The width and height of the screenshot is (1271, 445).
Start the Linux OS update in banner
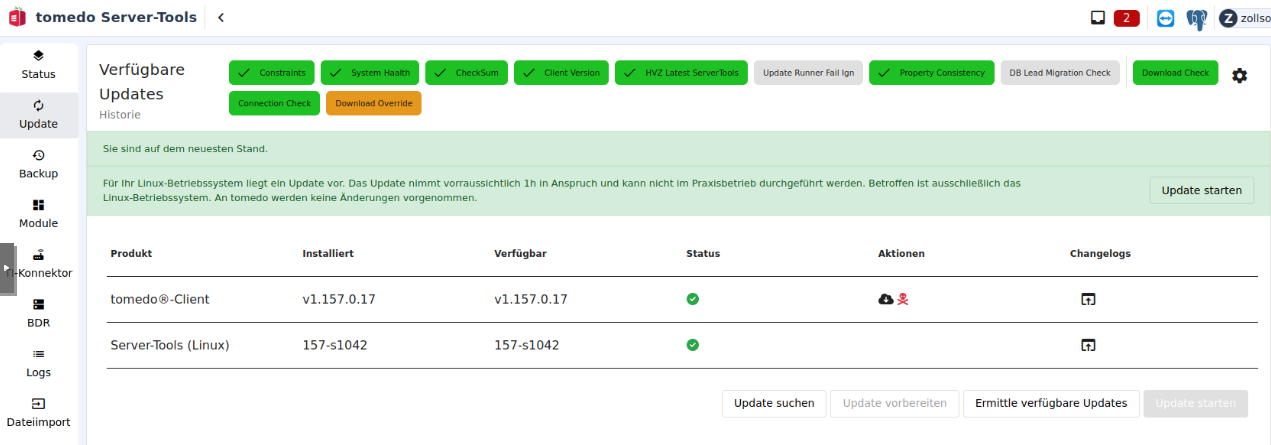(1201, 190)
